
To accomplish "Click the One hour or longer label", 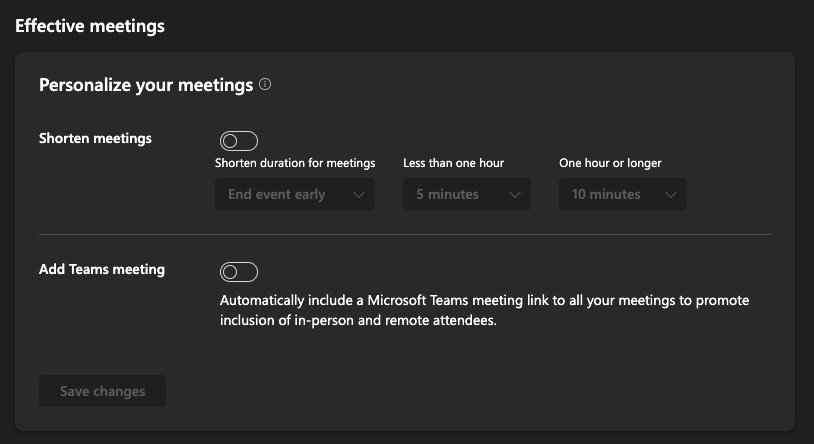I will click(610, 163).
